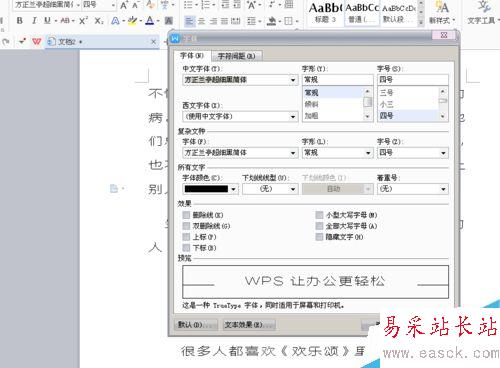Screen dimensions: 500x368
Task: Justify text in the toolbar
Action: coord(224,22)
